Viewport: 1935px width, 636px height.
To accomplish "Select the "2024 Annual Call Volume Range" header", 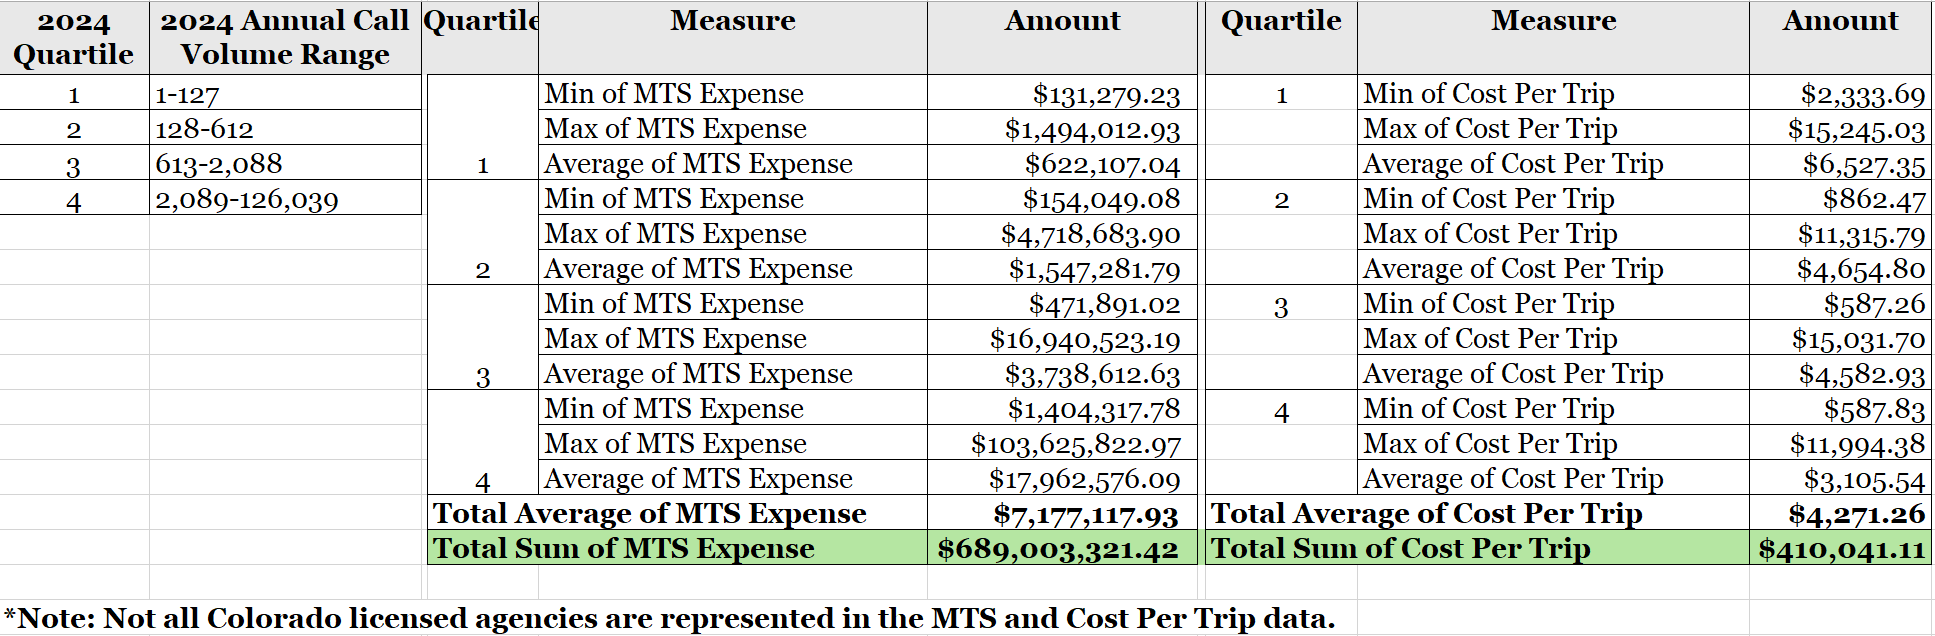I will [x=285, y=38].
